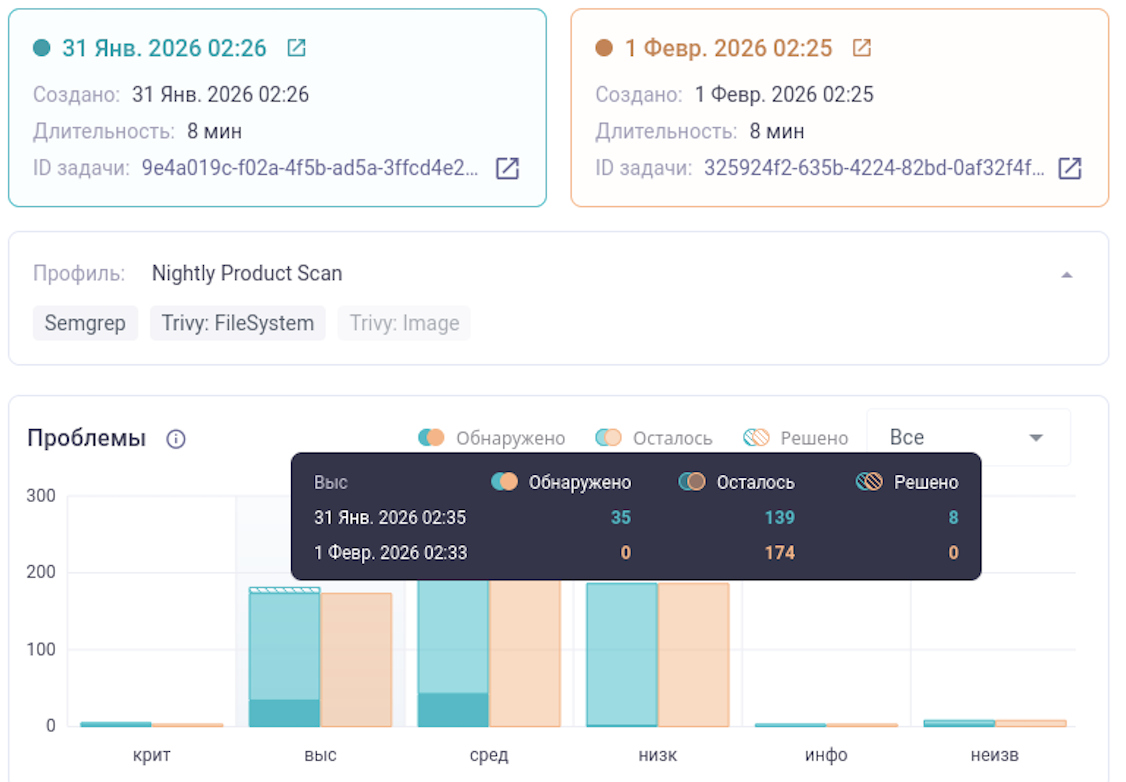Select the Semgrep scanner tag

click(85, 323)
